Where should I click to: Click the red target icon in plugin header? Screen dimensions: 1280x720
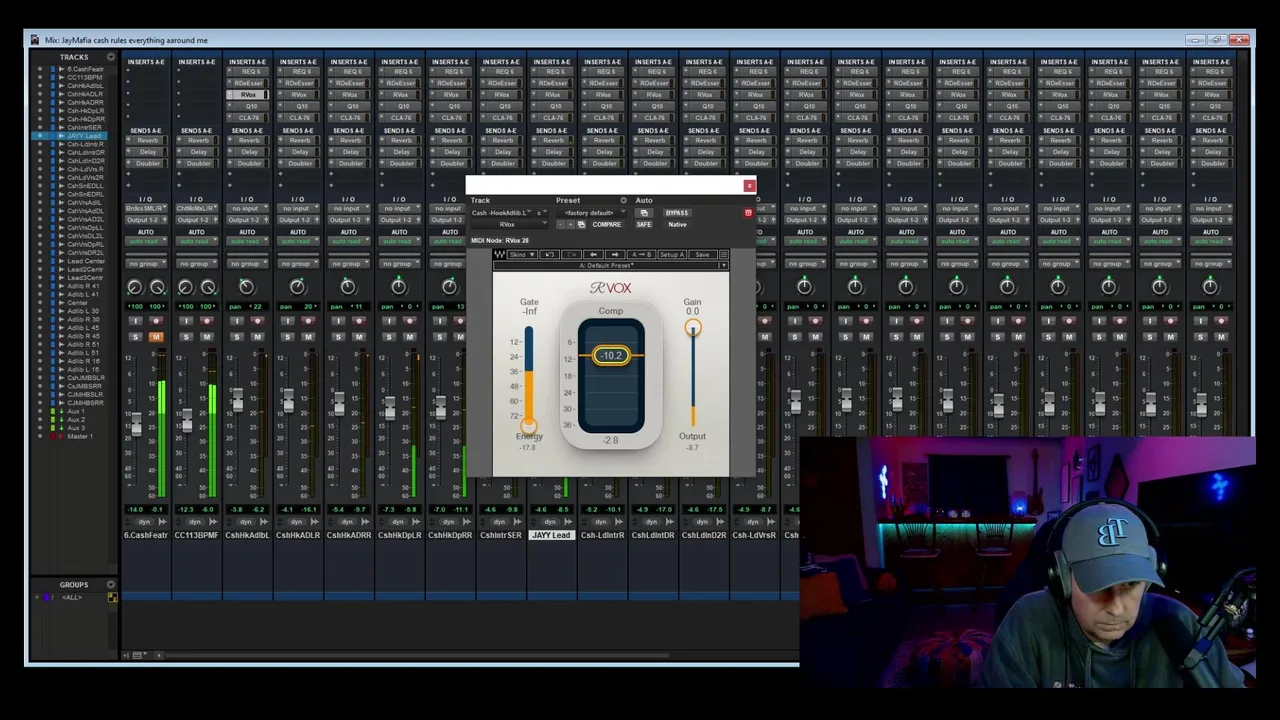point(748,213)
